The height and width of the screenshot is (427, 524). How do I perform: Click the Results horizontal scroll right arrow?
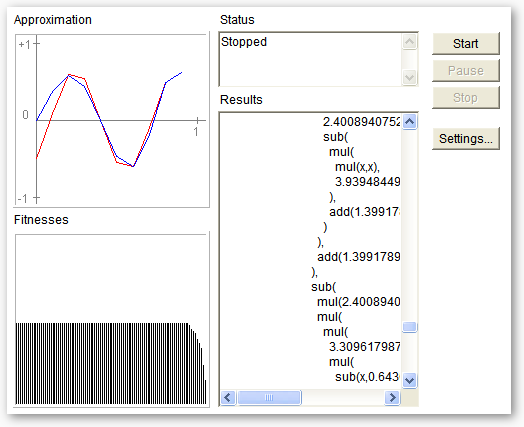click(x=392, y=398)
